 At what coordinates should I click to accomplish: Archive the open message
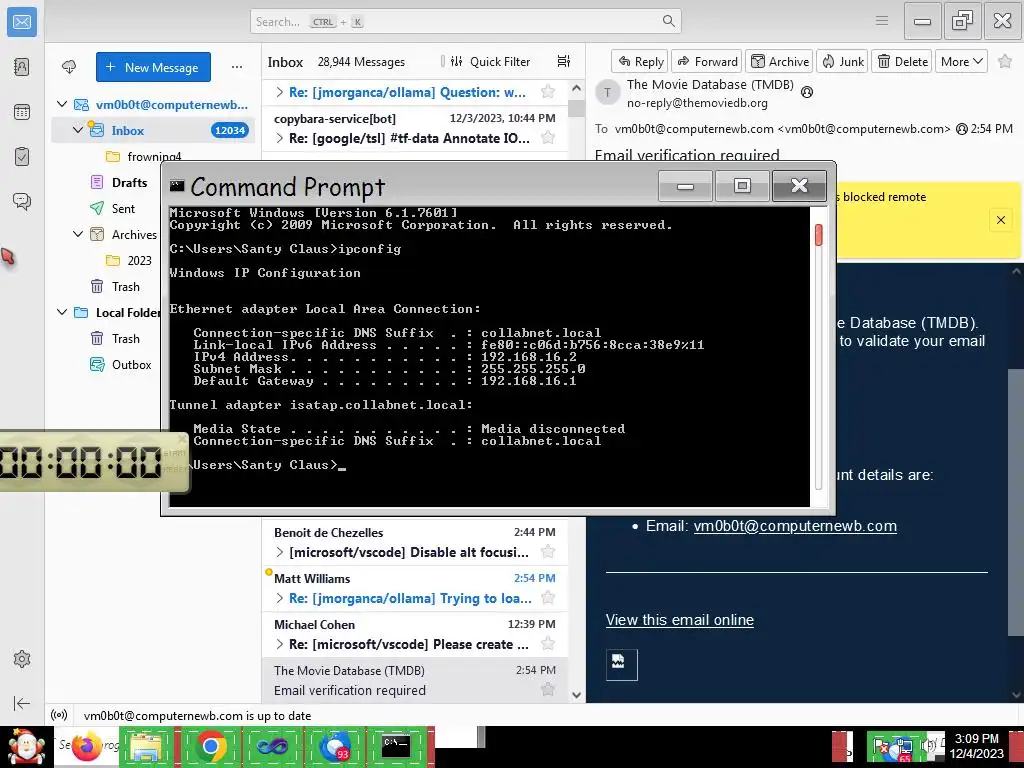click(779, 61)
